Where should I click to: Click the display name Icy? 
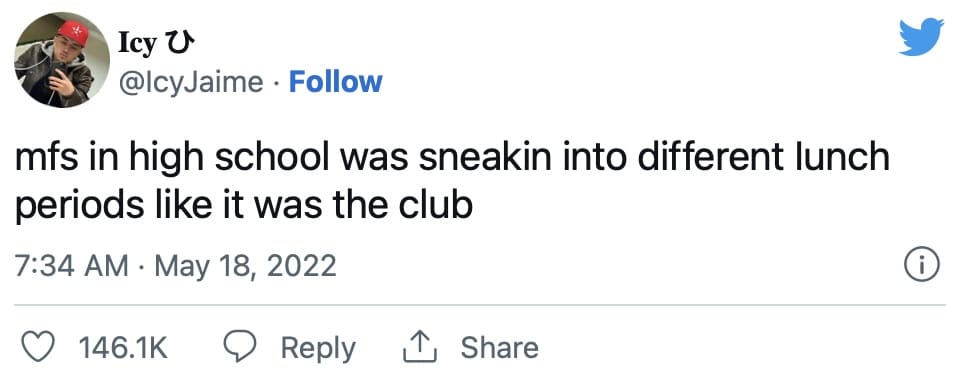(x=137, y=44)
